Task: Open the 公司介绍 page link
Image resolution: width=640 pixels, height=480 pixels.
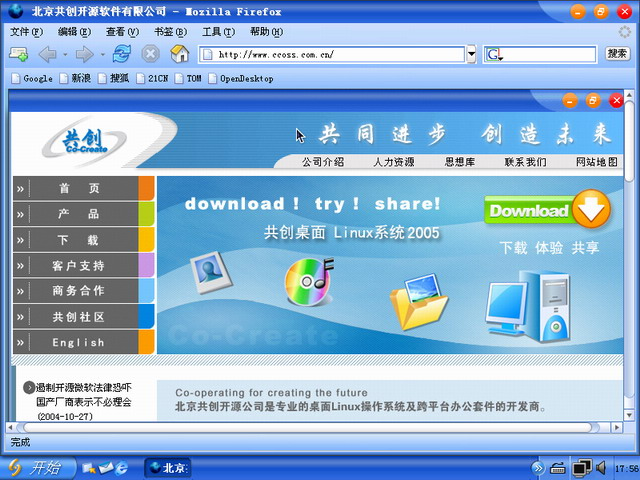Action: (323, 162)
